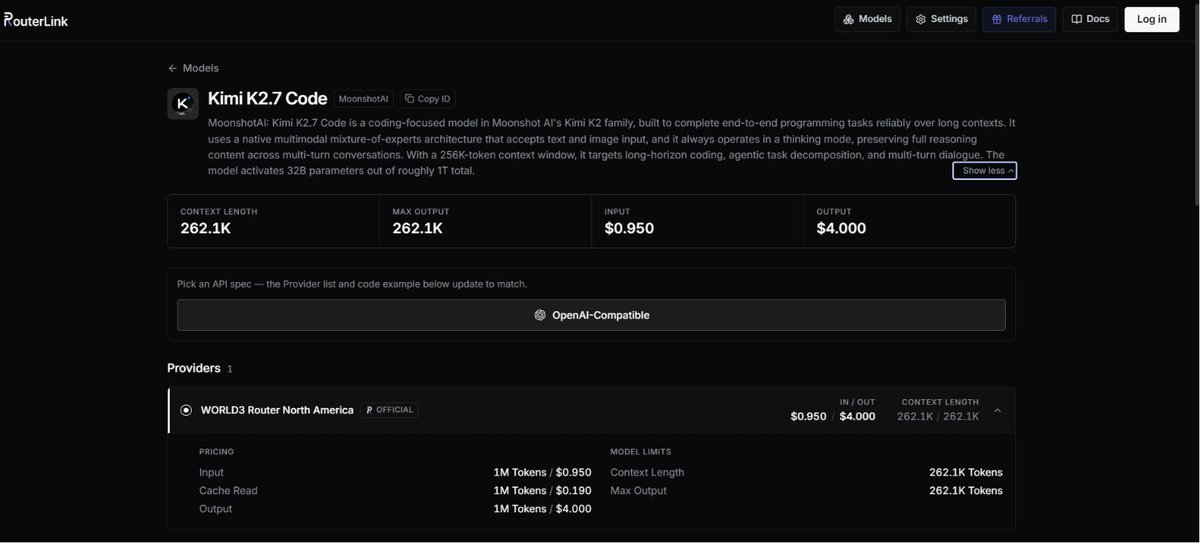This screenshot has height=543, width=1200.
Task: Click the Log in button
Action: point(1152,19)
